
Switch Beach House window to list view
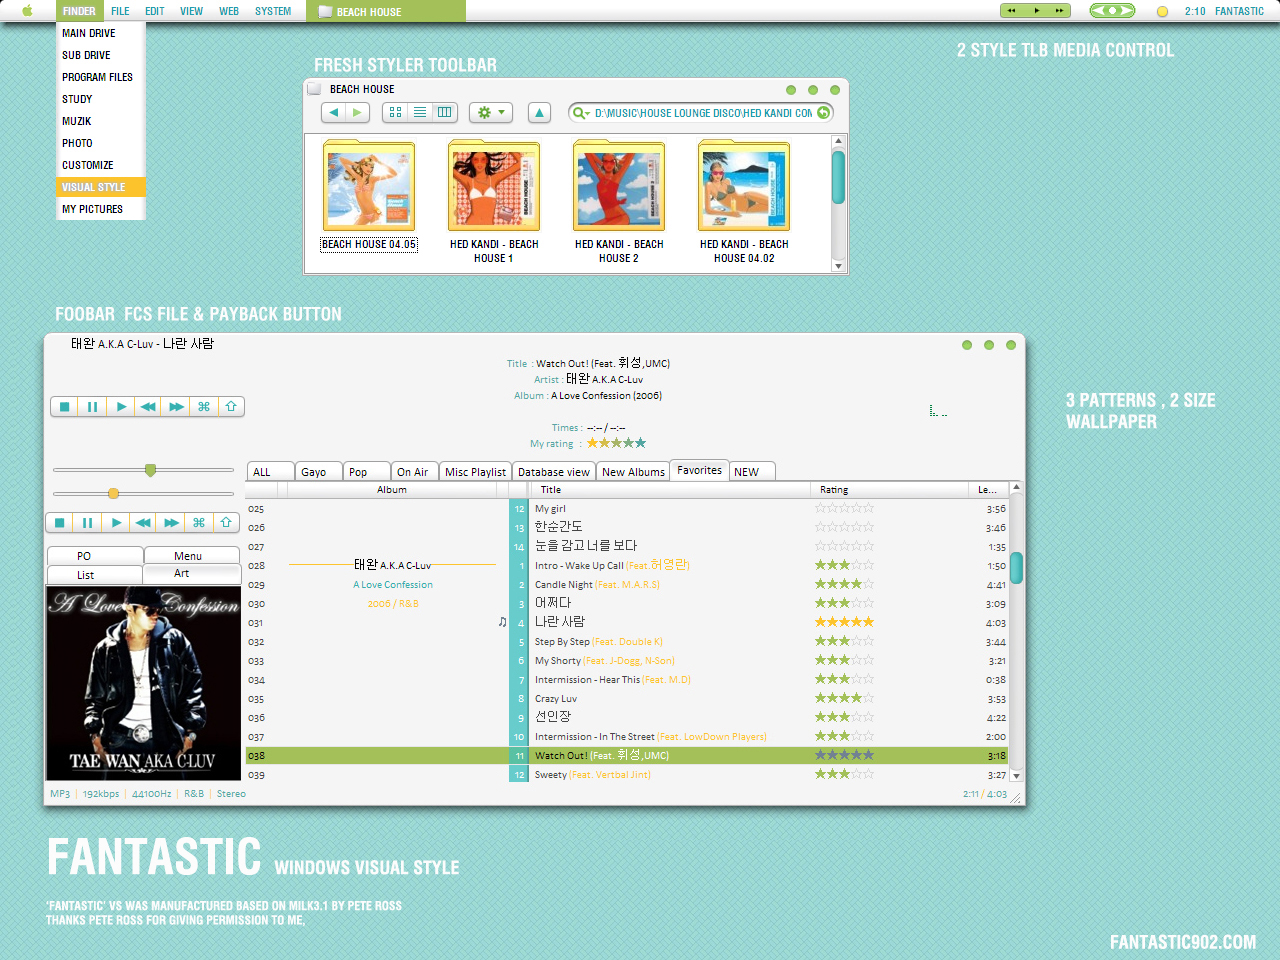tap(420, 113)
